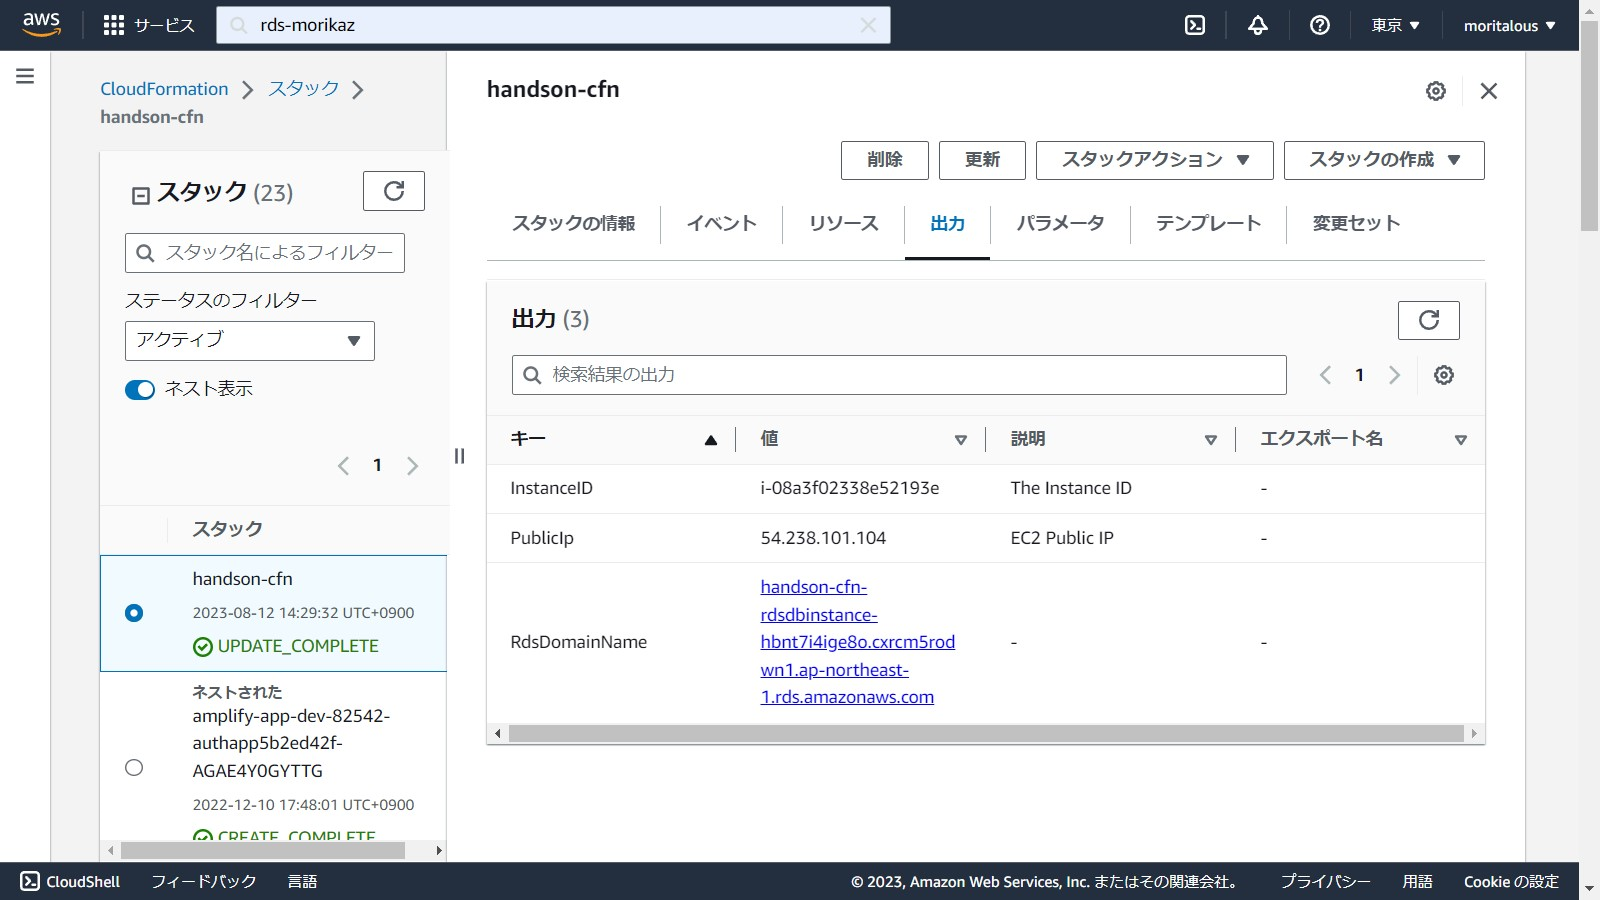
Task: Open outputs table preferences gear
Action: click(x=1443, y=375)
